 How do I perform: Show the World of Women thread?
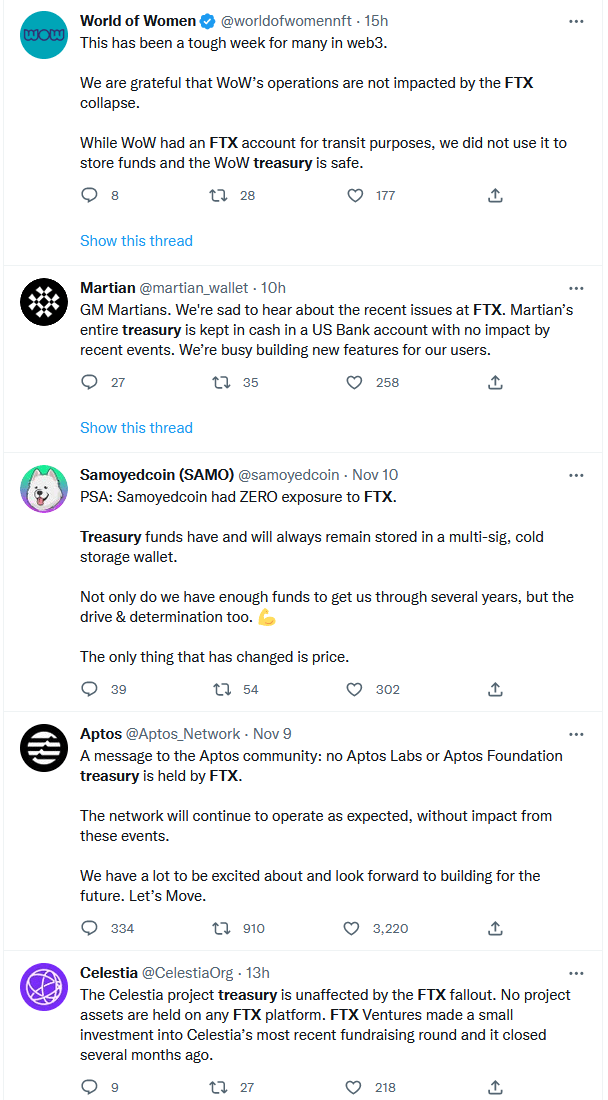(136, 241)
